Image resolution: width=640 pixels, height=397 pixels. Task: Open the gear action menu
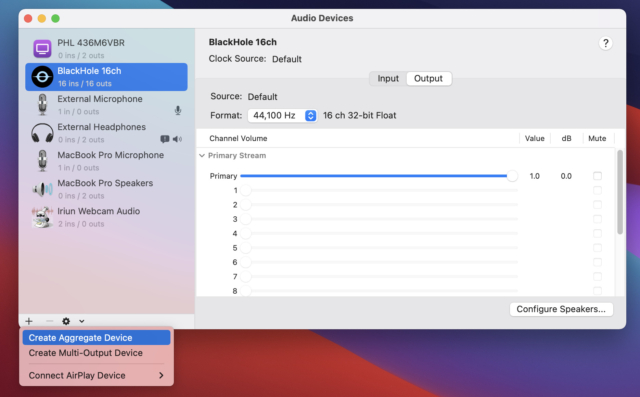(x=66, y=321)
